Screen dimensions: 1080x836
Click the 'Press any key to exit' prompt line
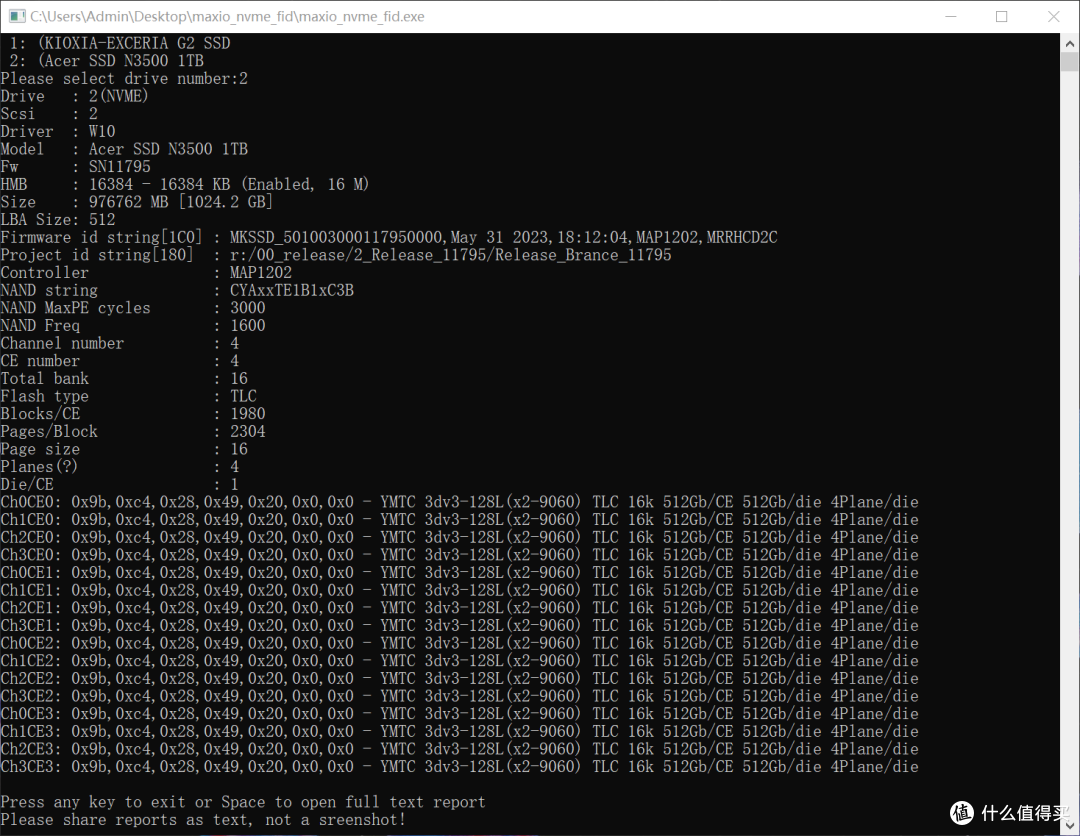pyautogui.click(x=243, y=802)
